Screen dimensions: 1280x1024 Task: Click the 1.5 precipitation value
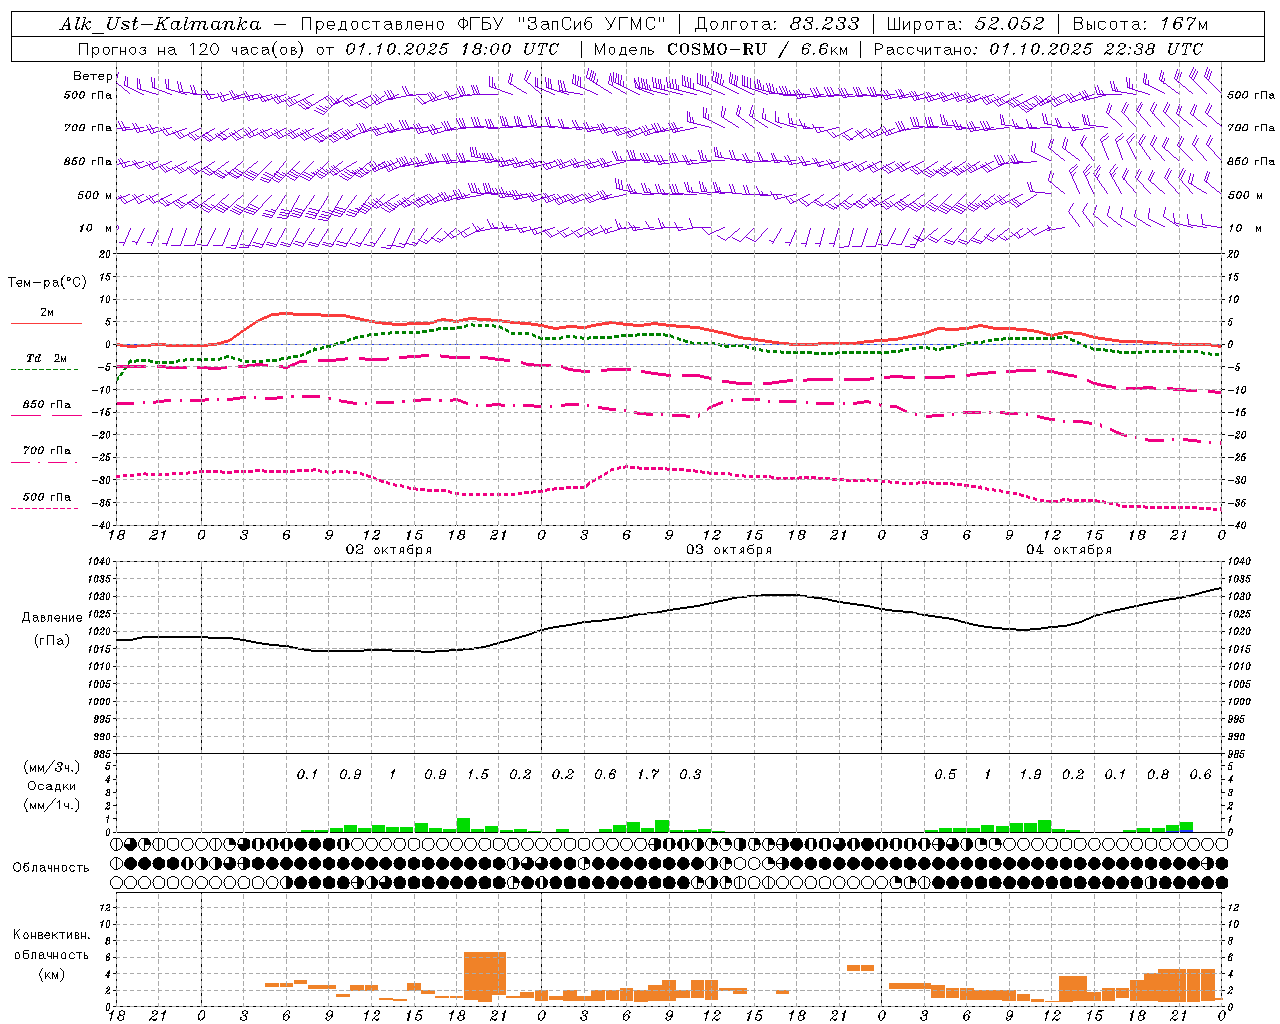(478, 775)
